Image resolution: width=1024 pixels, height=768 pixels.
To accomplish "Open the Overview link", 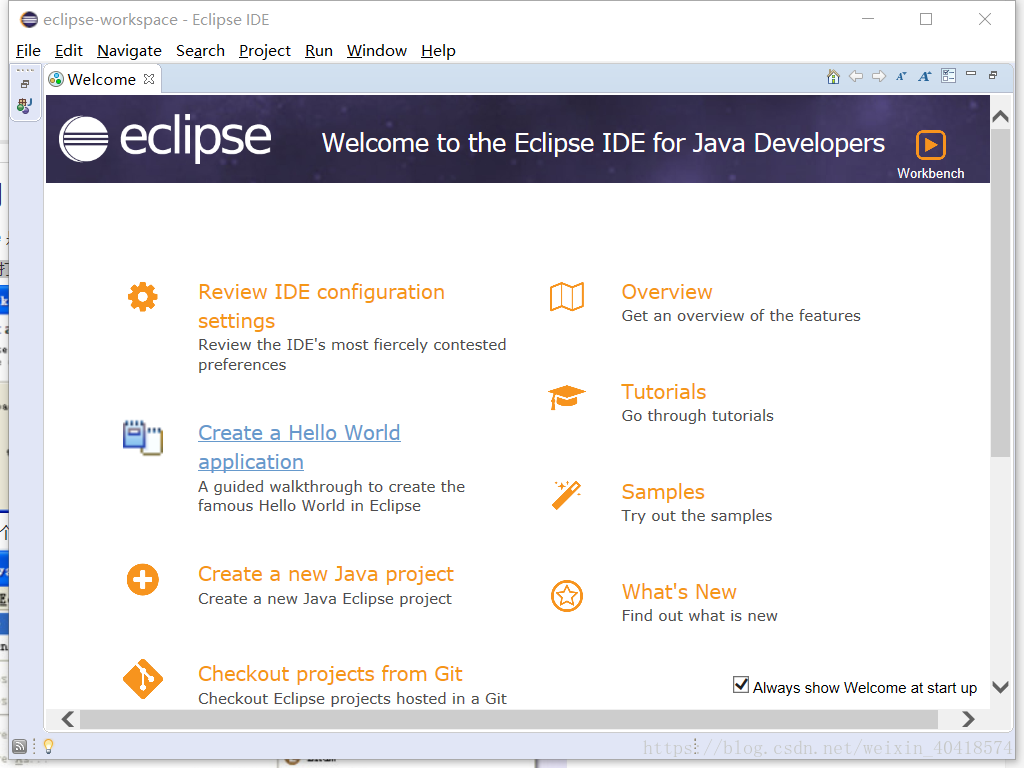I will tap(667, 292).
